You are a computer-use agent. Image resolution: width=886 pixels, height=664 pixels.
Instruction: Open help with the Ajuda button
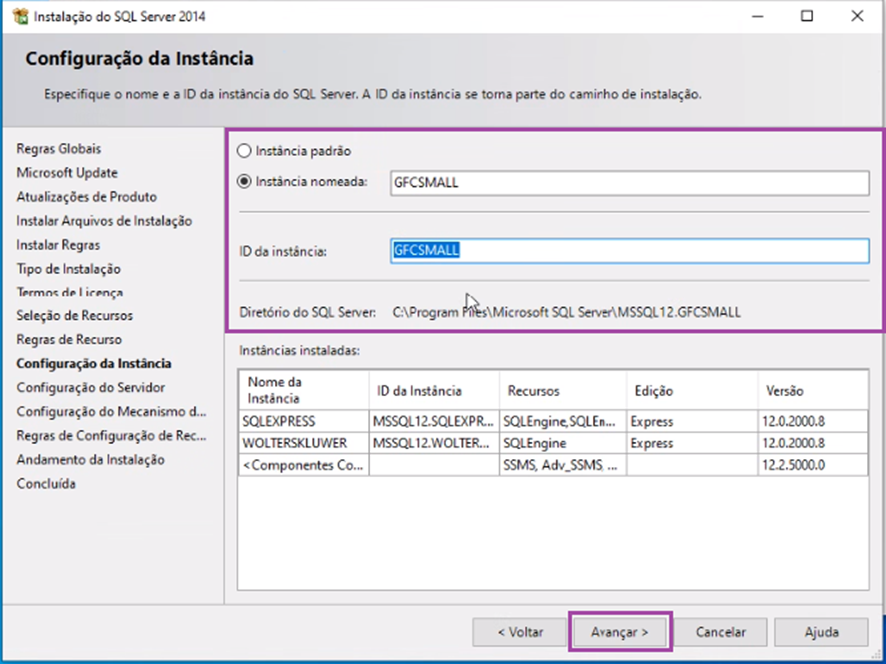pos(821,632)
